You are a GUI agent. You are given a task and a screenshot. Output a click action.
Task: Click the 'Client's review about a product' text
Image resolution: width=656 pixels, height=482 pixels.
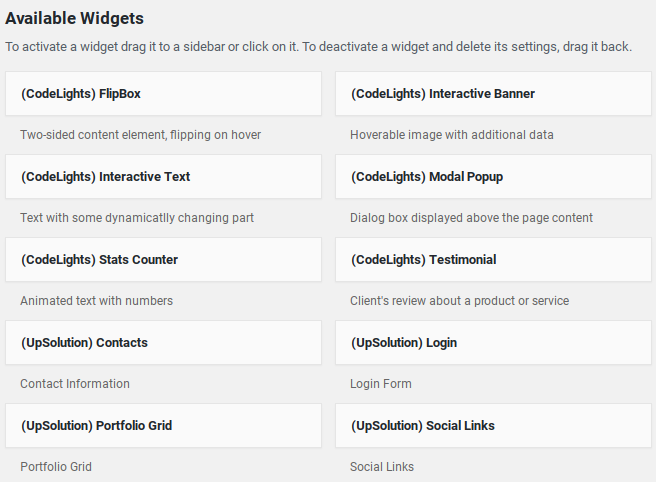pyautogui.click(x=460, y=300)
